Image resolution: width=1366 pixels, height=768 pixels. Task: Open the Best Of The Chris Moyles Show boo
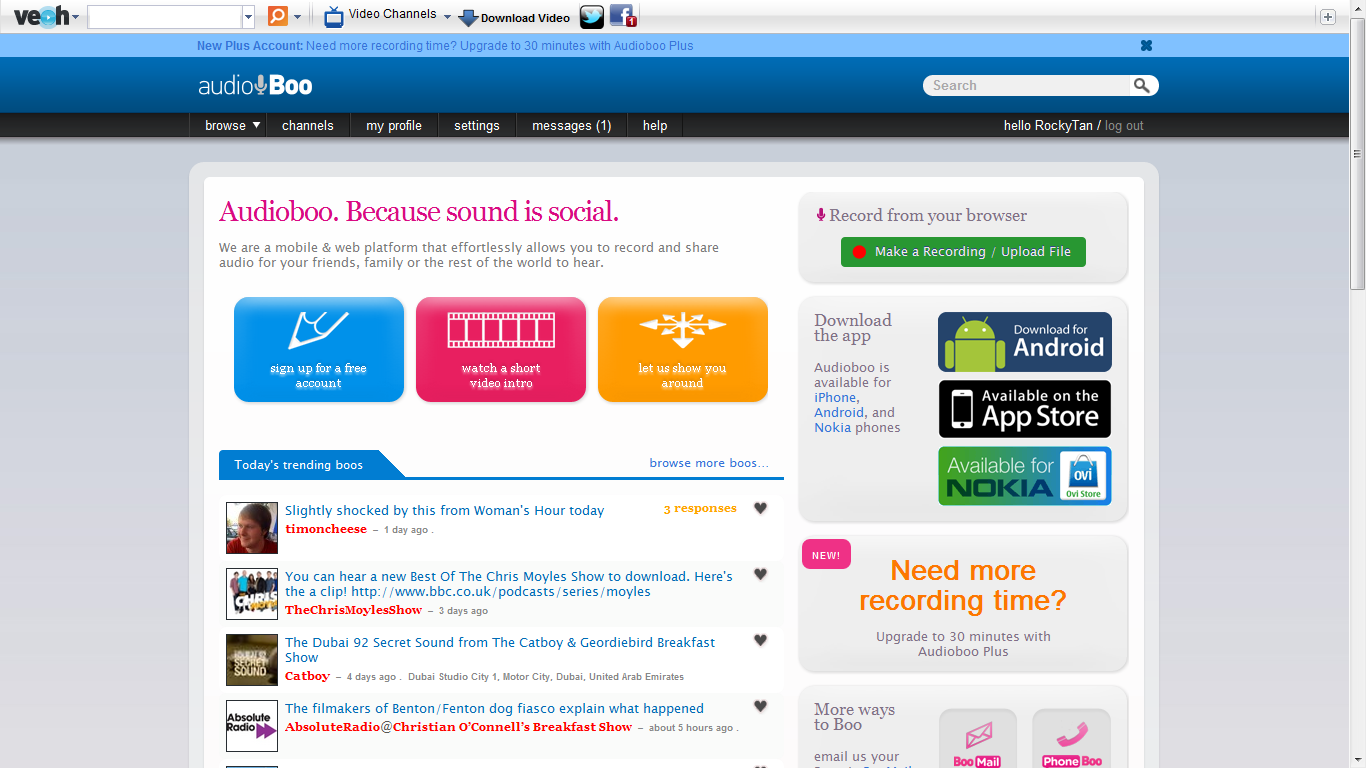click(509, 584)
